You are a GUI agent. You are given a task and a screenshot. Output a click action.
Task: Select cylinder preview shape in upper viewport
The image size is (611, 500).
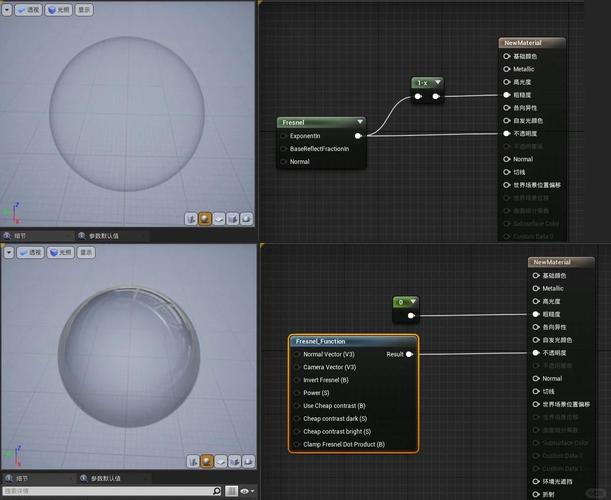click(191, 219)
